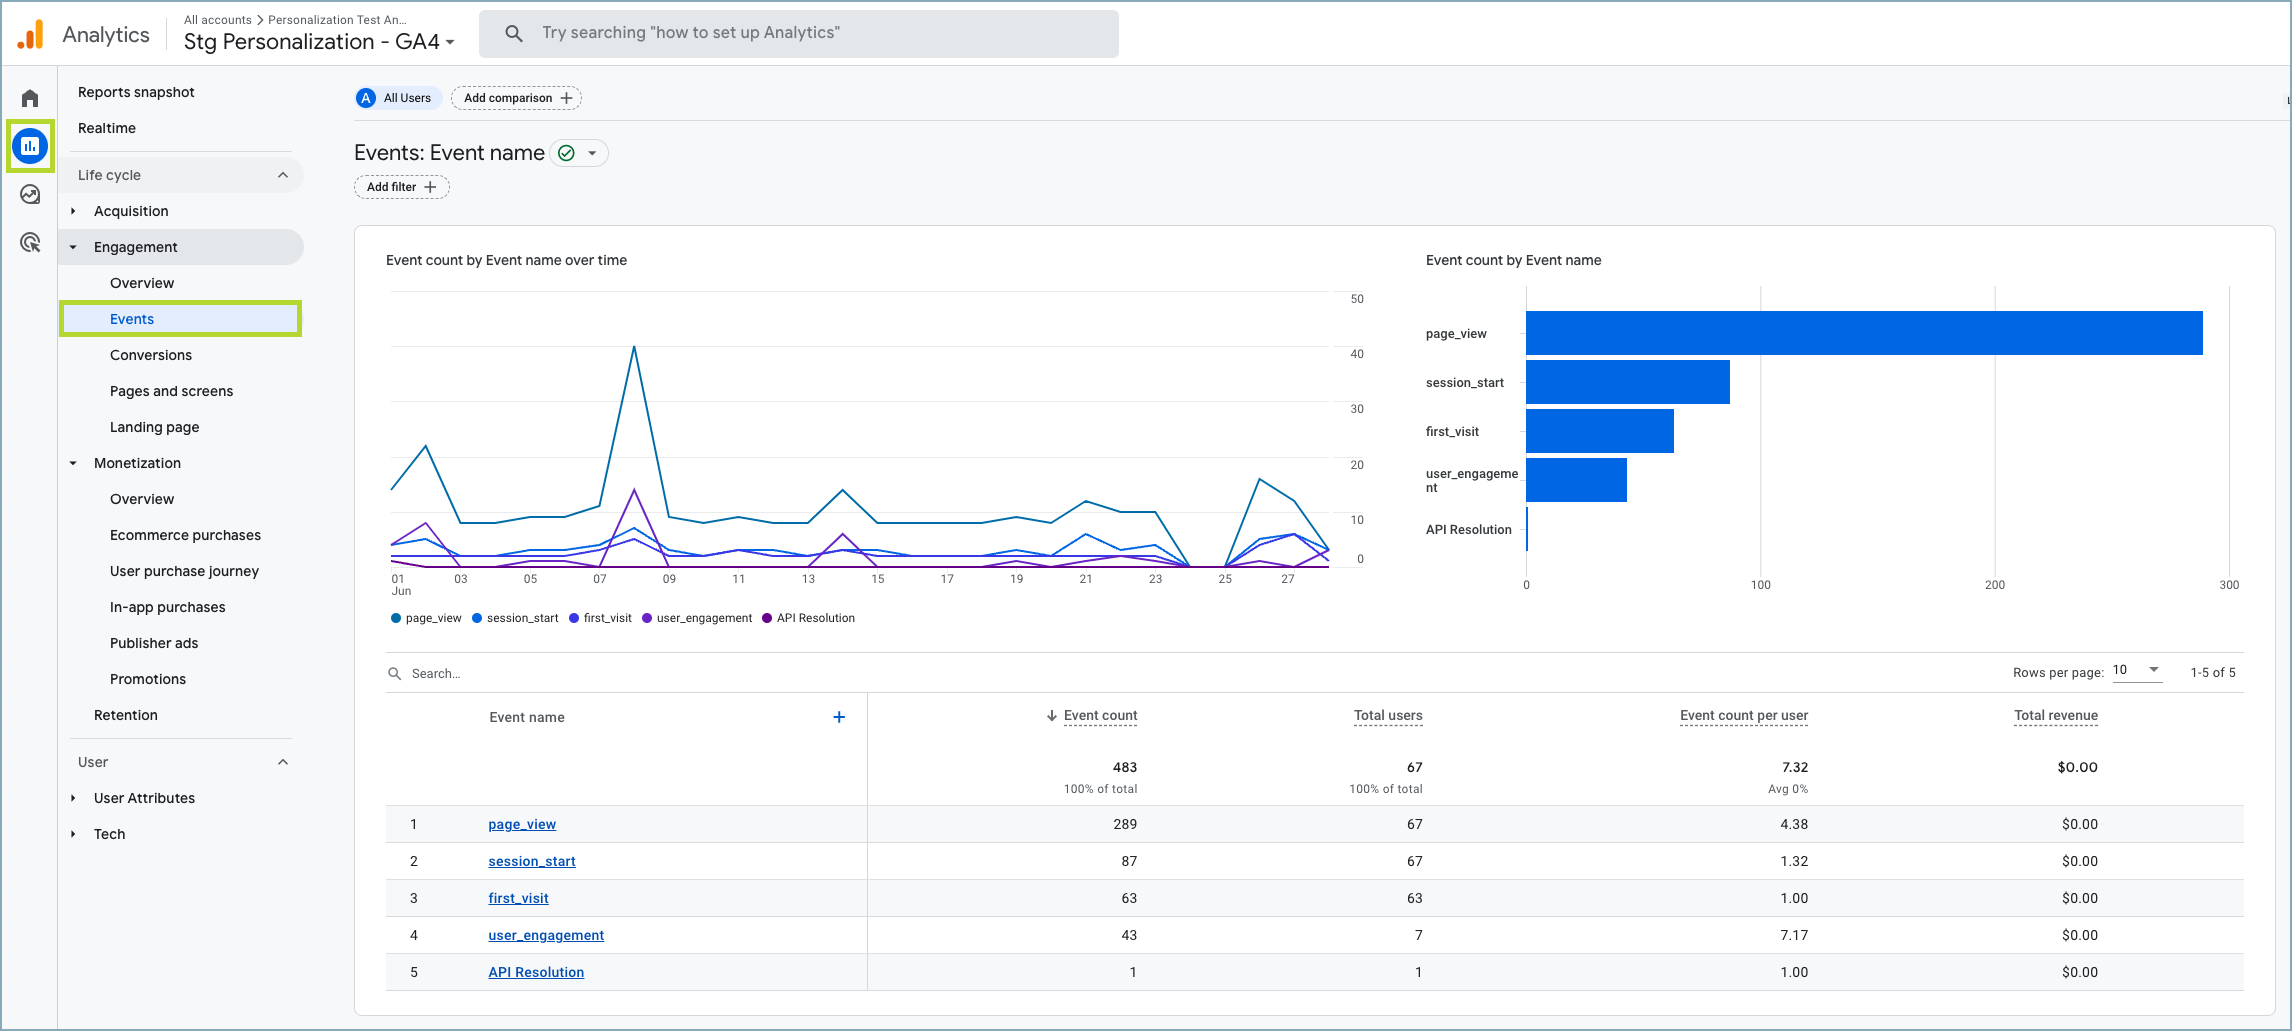Viewport: 2292px width, 1031px height.
Task: Click the table search magnifier icon
Action: coord(395,673)
